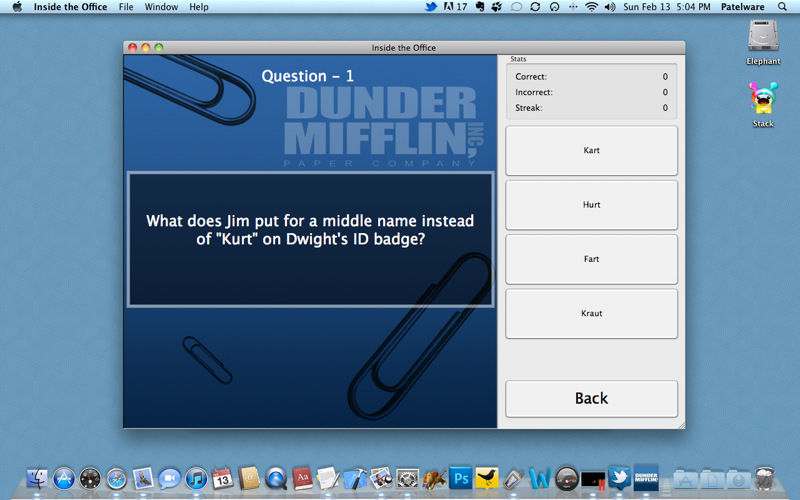This screenshot has width=800, height=500.
Task: Open the Adobe 17 updates menu bar item
Action: point(456,7)
